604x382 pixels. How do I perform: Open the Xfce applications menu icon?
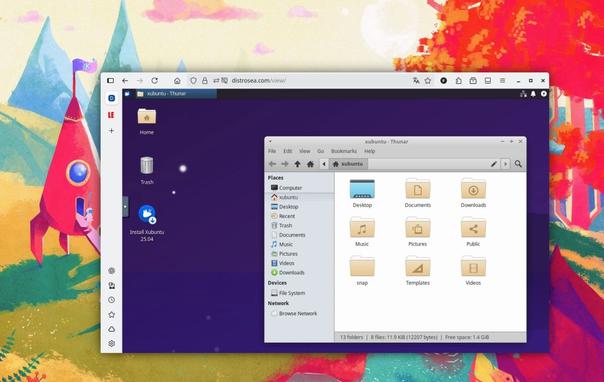coord(127,94)
